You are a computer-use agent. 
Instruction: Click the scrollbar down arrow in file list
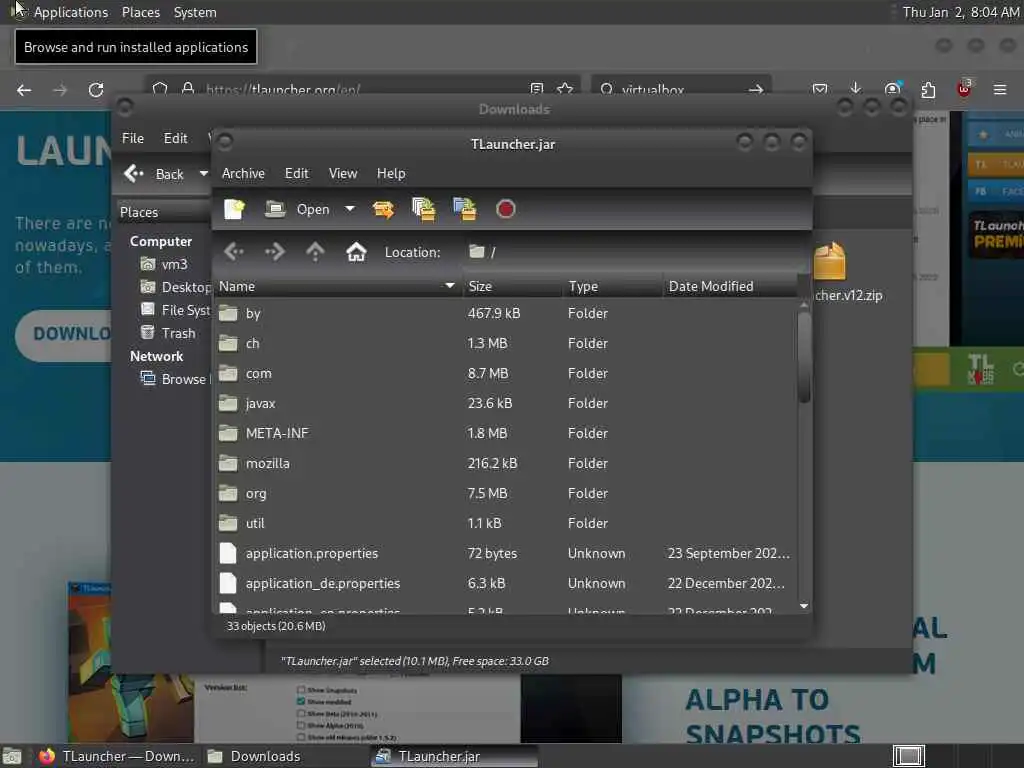click(x=804, y=607)
